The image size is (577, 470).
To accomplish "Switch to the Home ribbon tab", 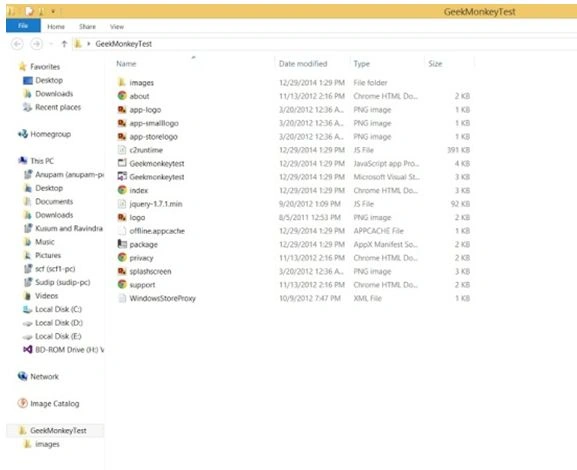I will (x=56, y=26).
